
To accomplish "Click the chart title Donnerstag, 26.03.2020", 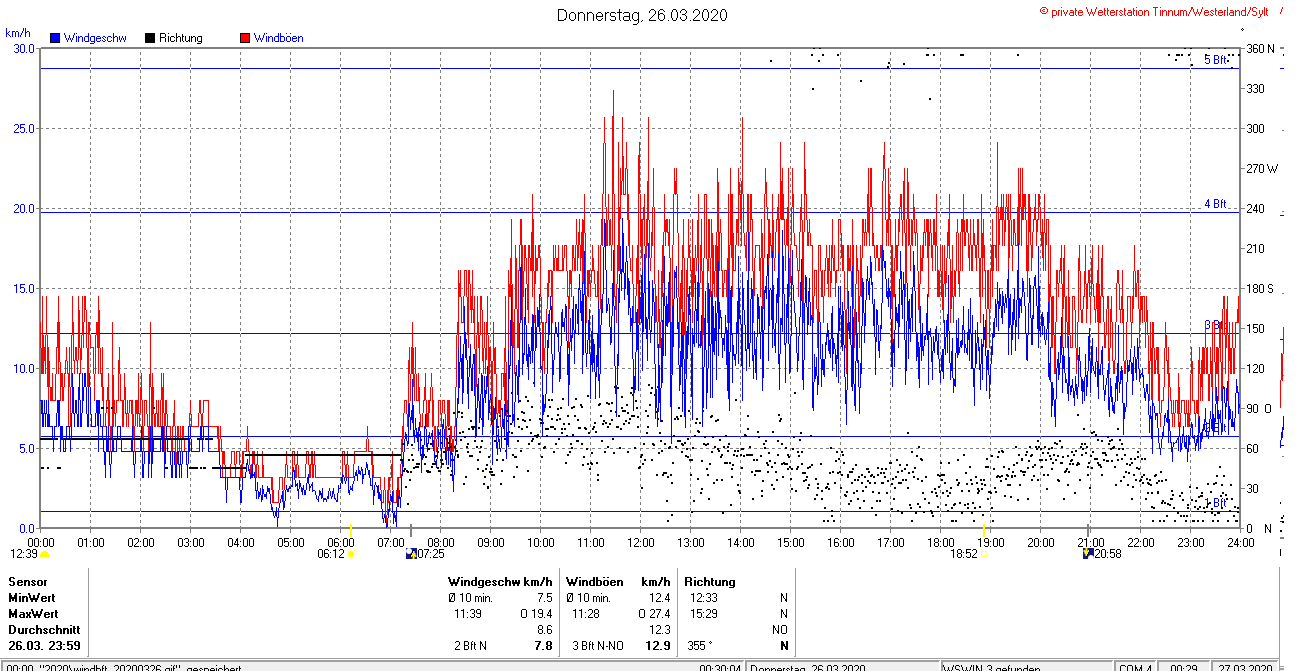I will click(x=642, y=15).
